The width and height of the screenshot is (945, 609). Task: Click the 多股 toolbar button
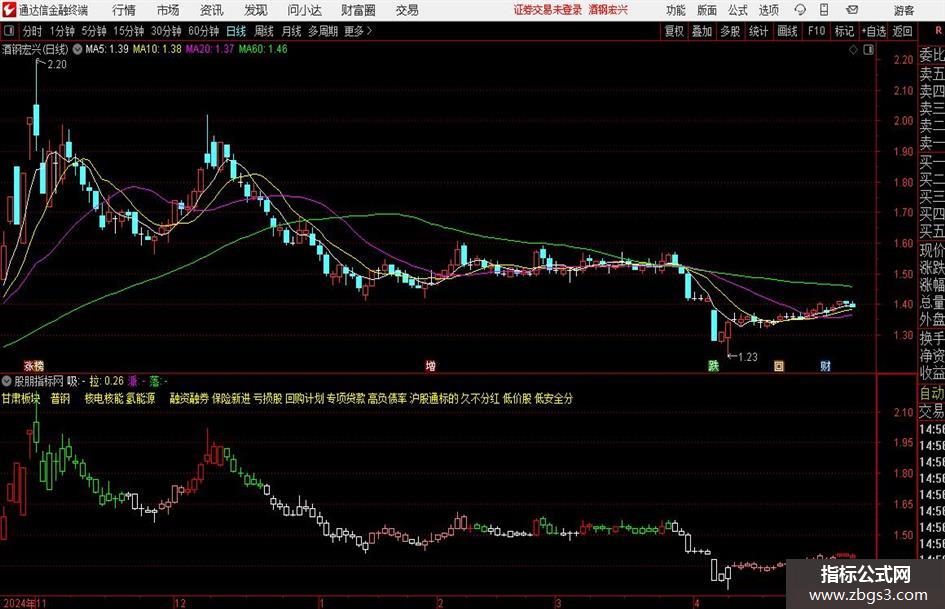pos(730,31)
